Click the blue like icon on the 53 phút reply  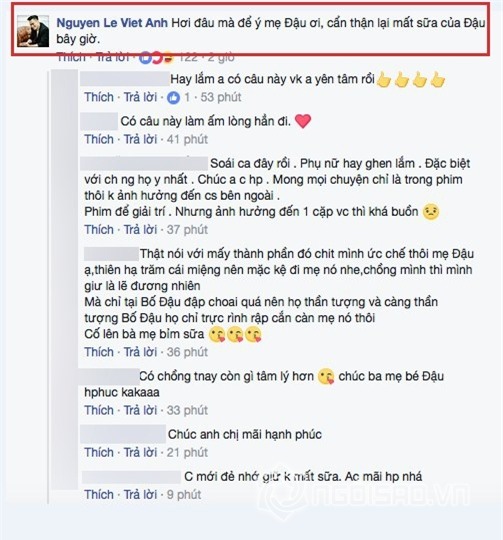click(174, 98)
